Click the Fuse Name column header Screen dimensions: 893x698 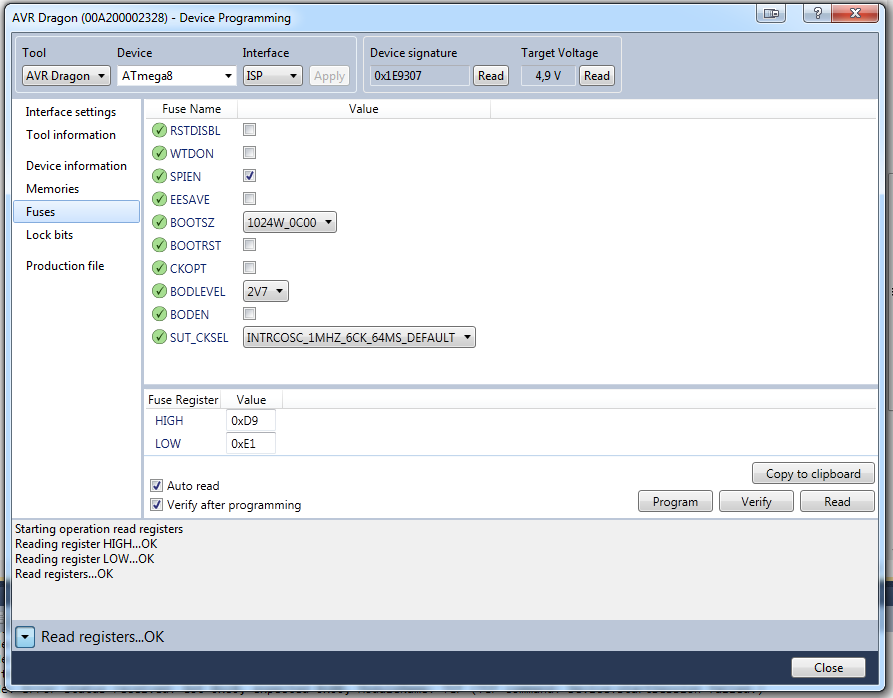(x=191, y=109)
